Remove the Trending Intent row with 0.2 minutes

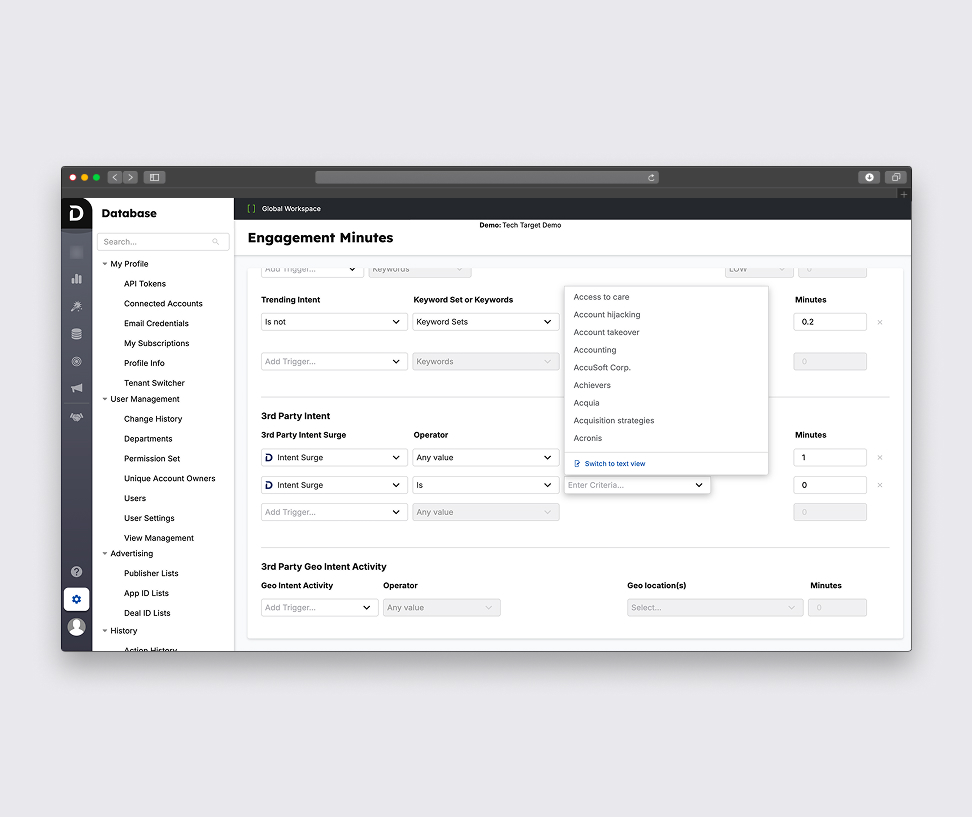click(880, 322)
